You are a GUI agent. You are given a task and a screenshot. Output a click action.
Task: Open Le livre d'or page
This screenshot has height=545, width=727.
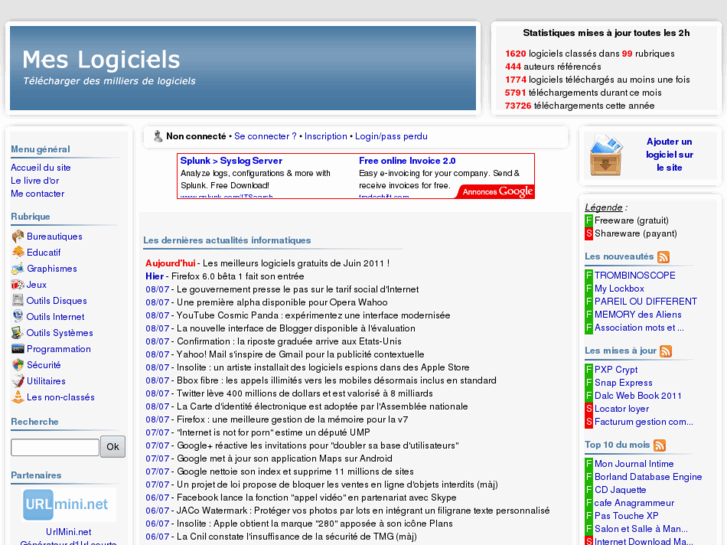(x=35, y=180)
